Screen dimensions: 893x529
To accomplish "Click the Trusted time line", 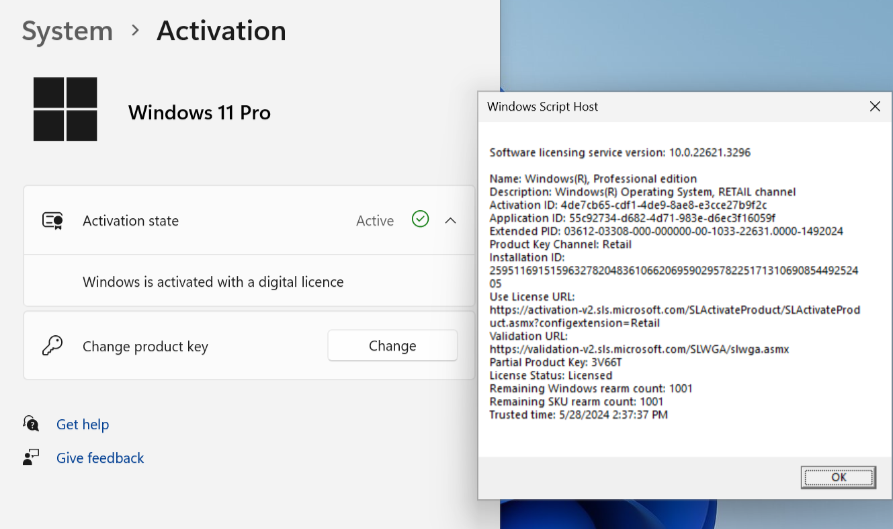I will click(x=578, y=415).
